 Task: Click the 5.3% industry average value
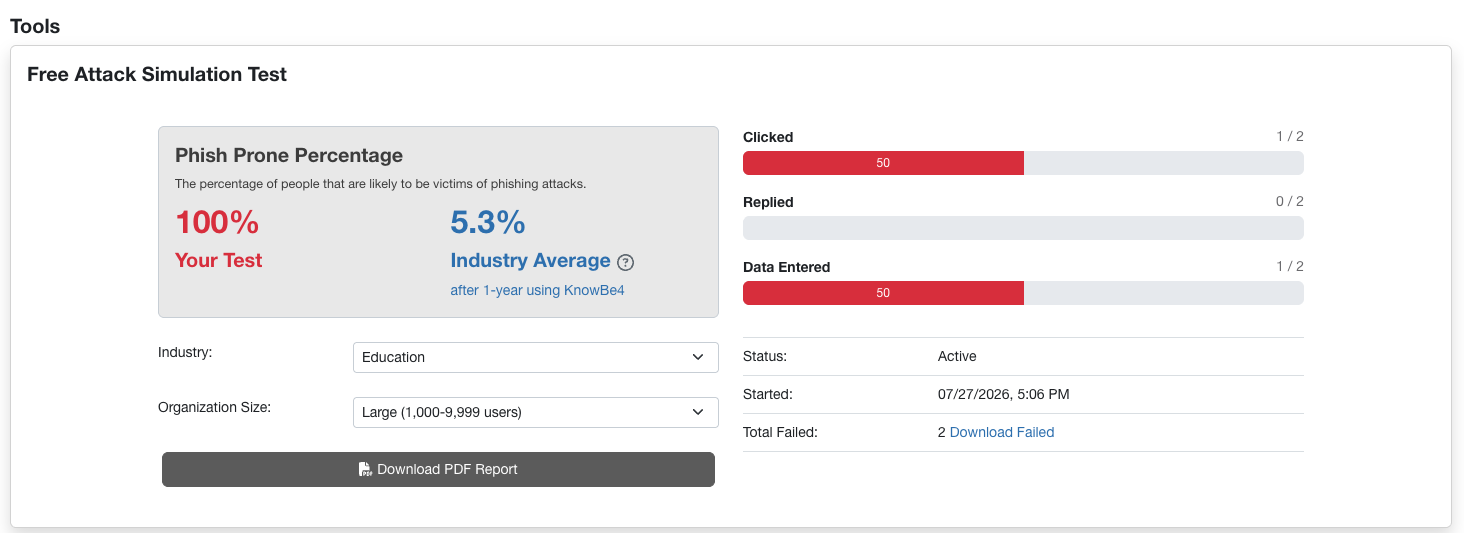click(488, 222)
